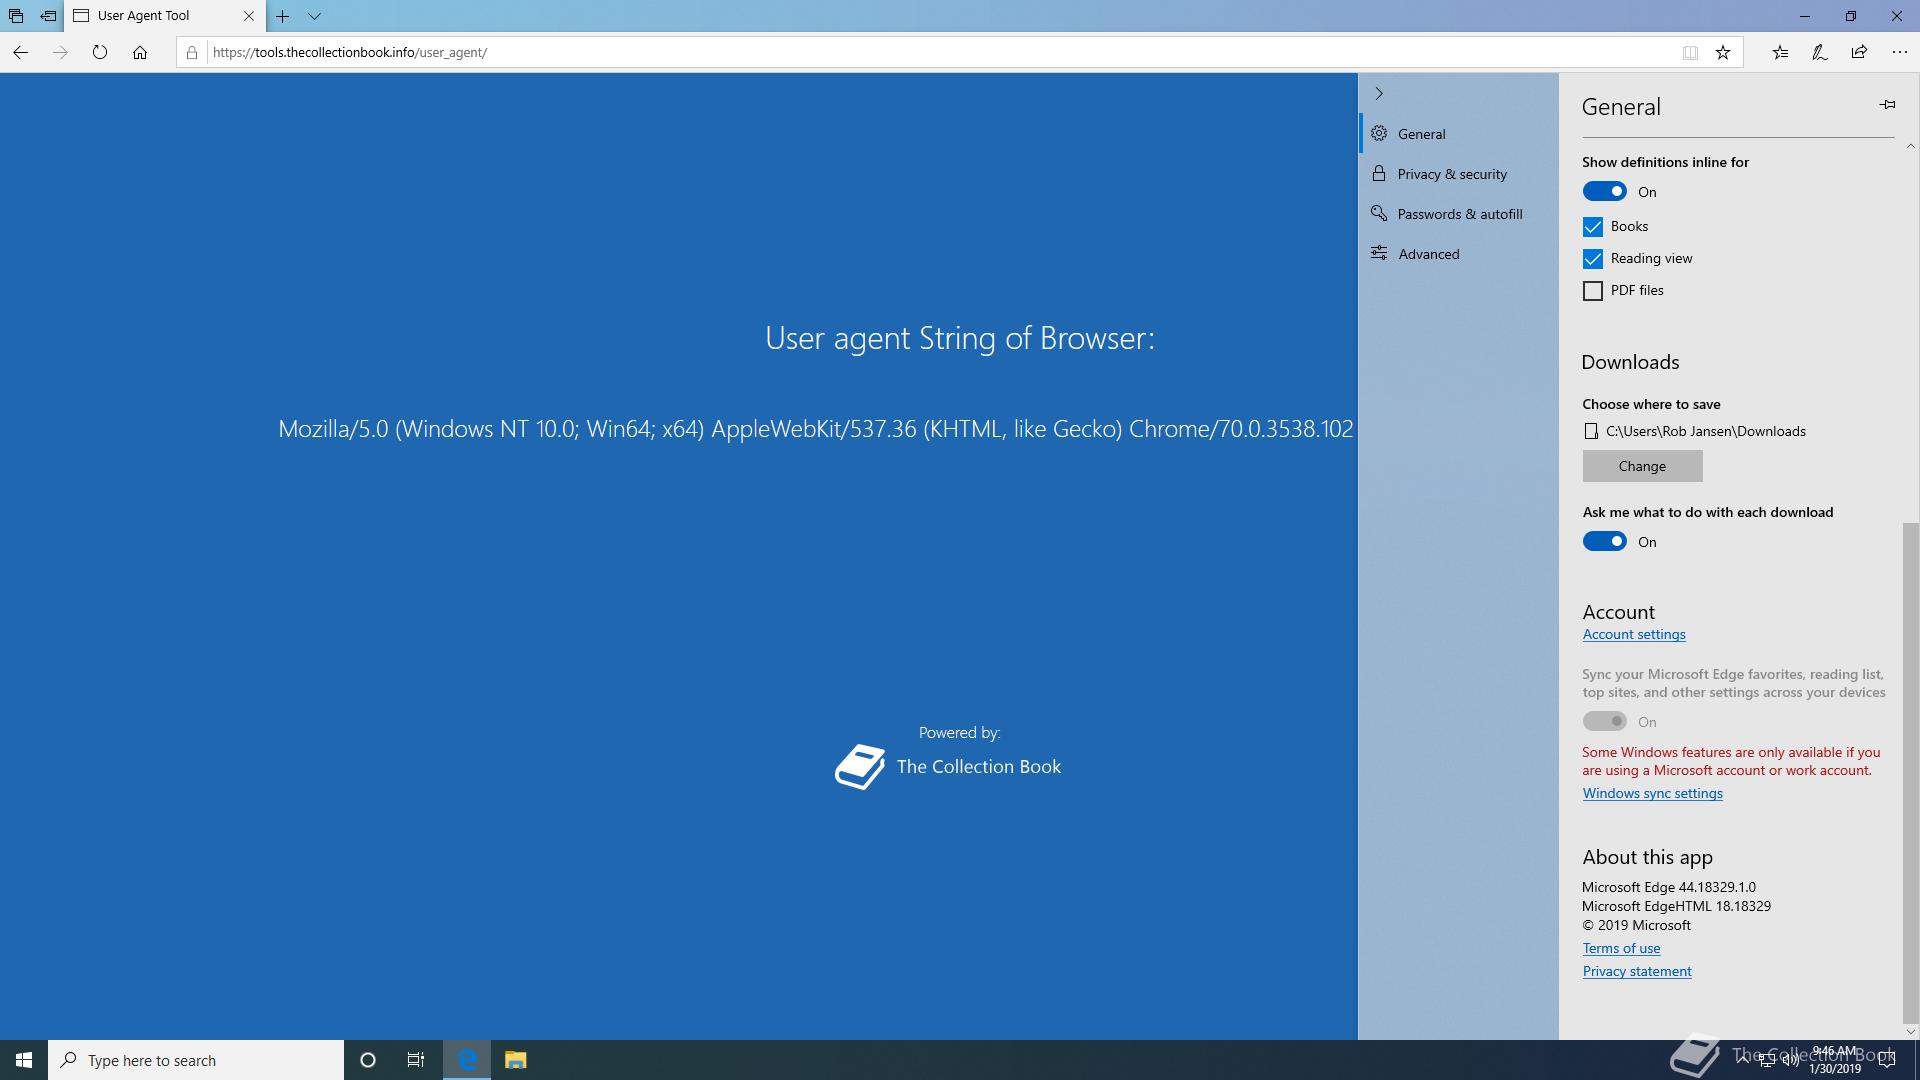The height and width of the screenshot is (1080, 1920).
Task: Click the scrollbar up arrow in settings
Action: pyautogui.click(x=1910, y=146)
